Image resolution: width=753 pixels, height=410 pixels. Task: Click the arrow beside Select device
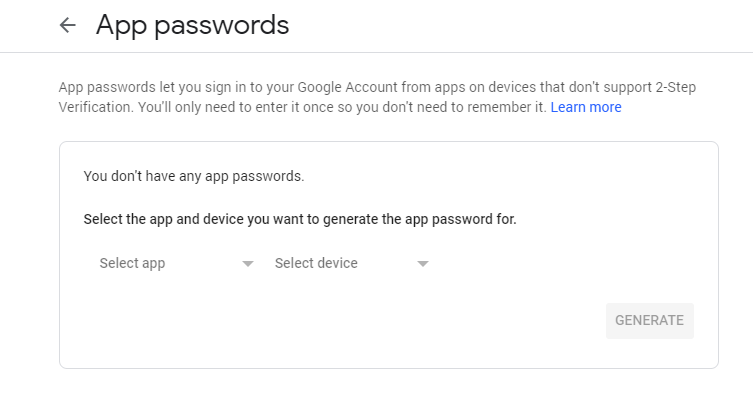point(423,265)
